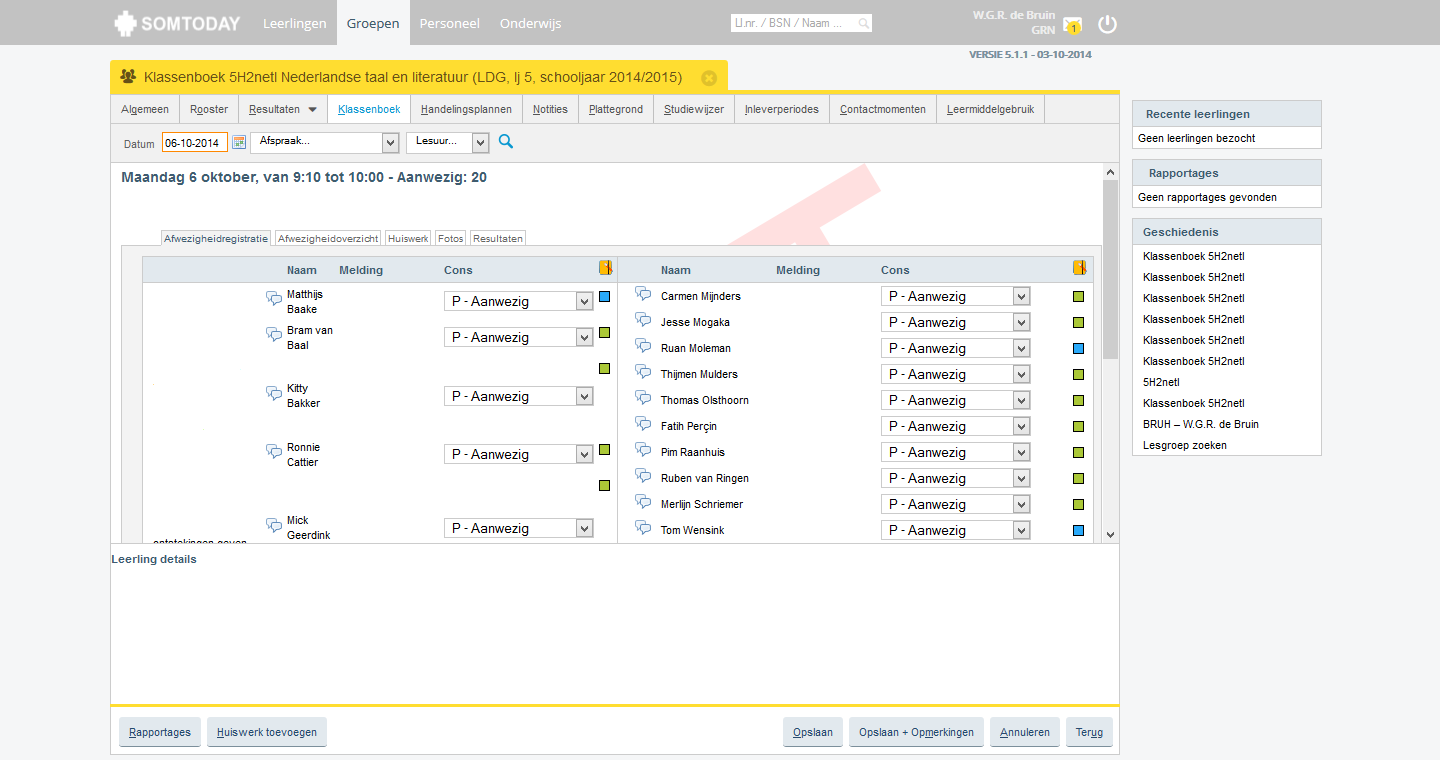The width and height of the screenshot is (1440, 760).
Task: Open the messages envelope icon
Action: tap(1072, 24)
